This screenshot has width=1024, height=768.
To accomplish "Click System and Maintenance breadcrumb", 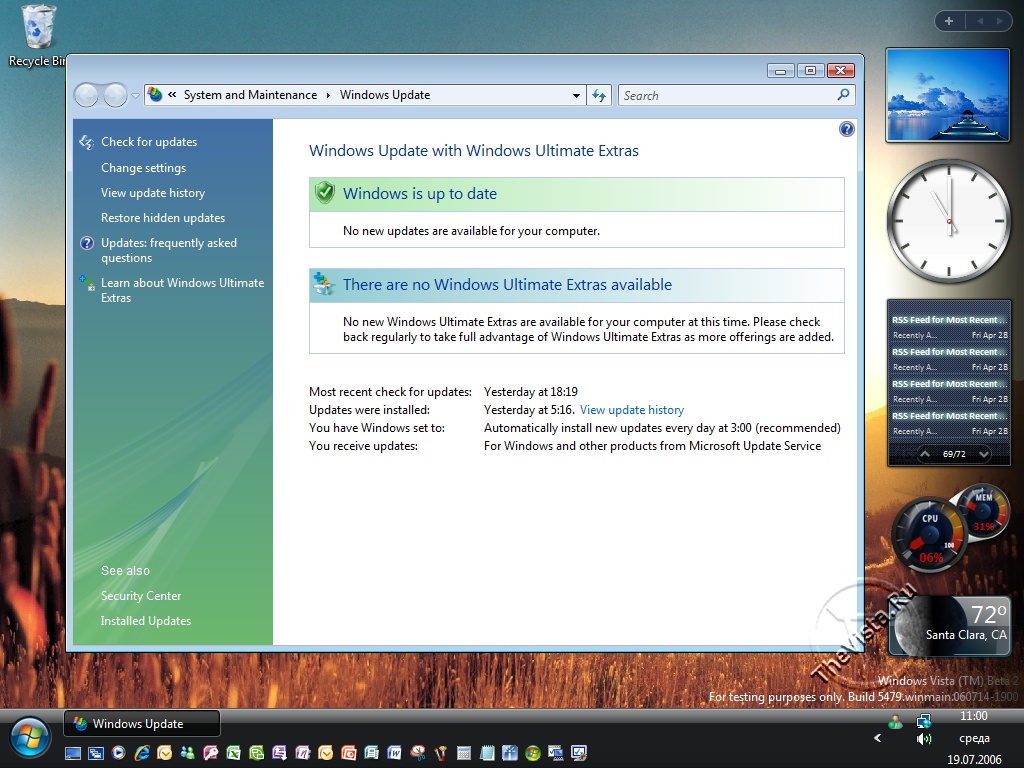I will pyautogui.click(x=250, y=95).
